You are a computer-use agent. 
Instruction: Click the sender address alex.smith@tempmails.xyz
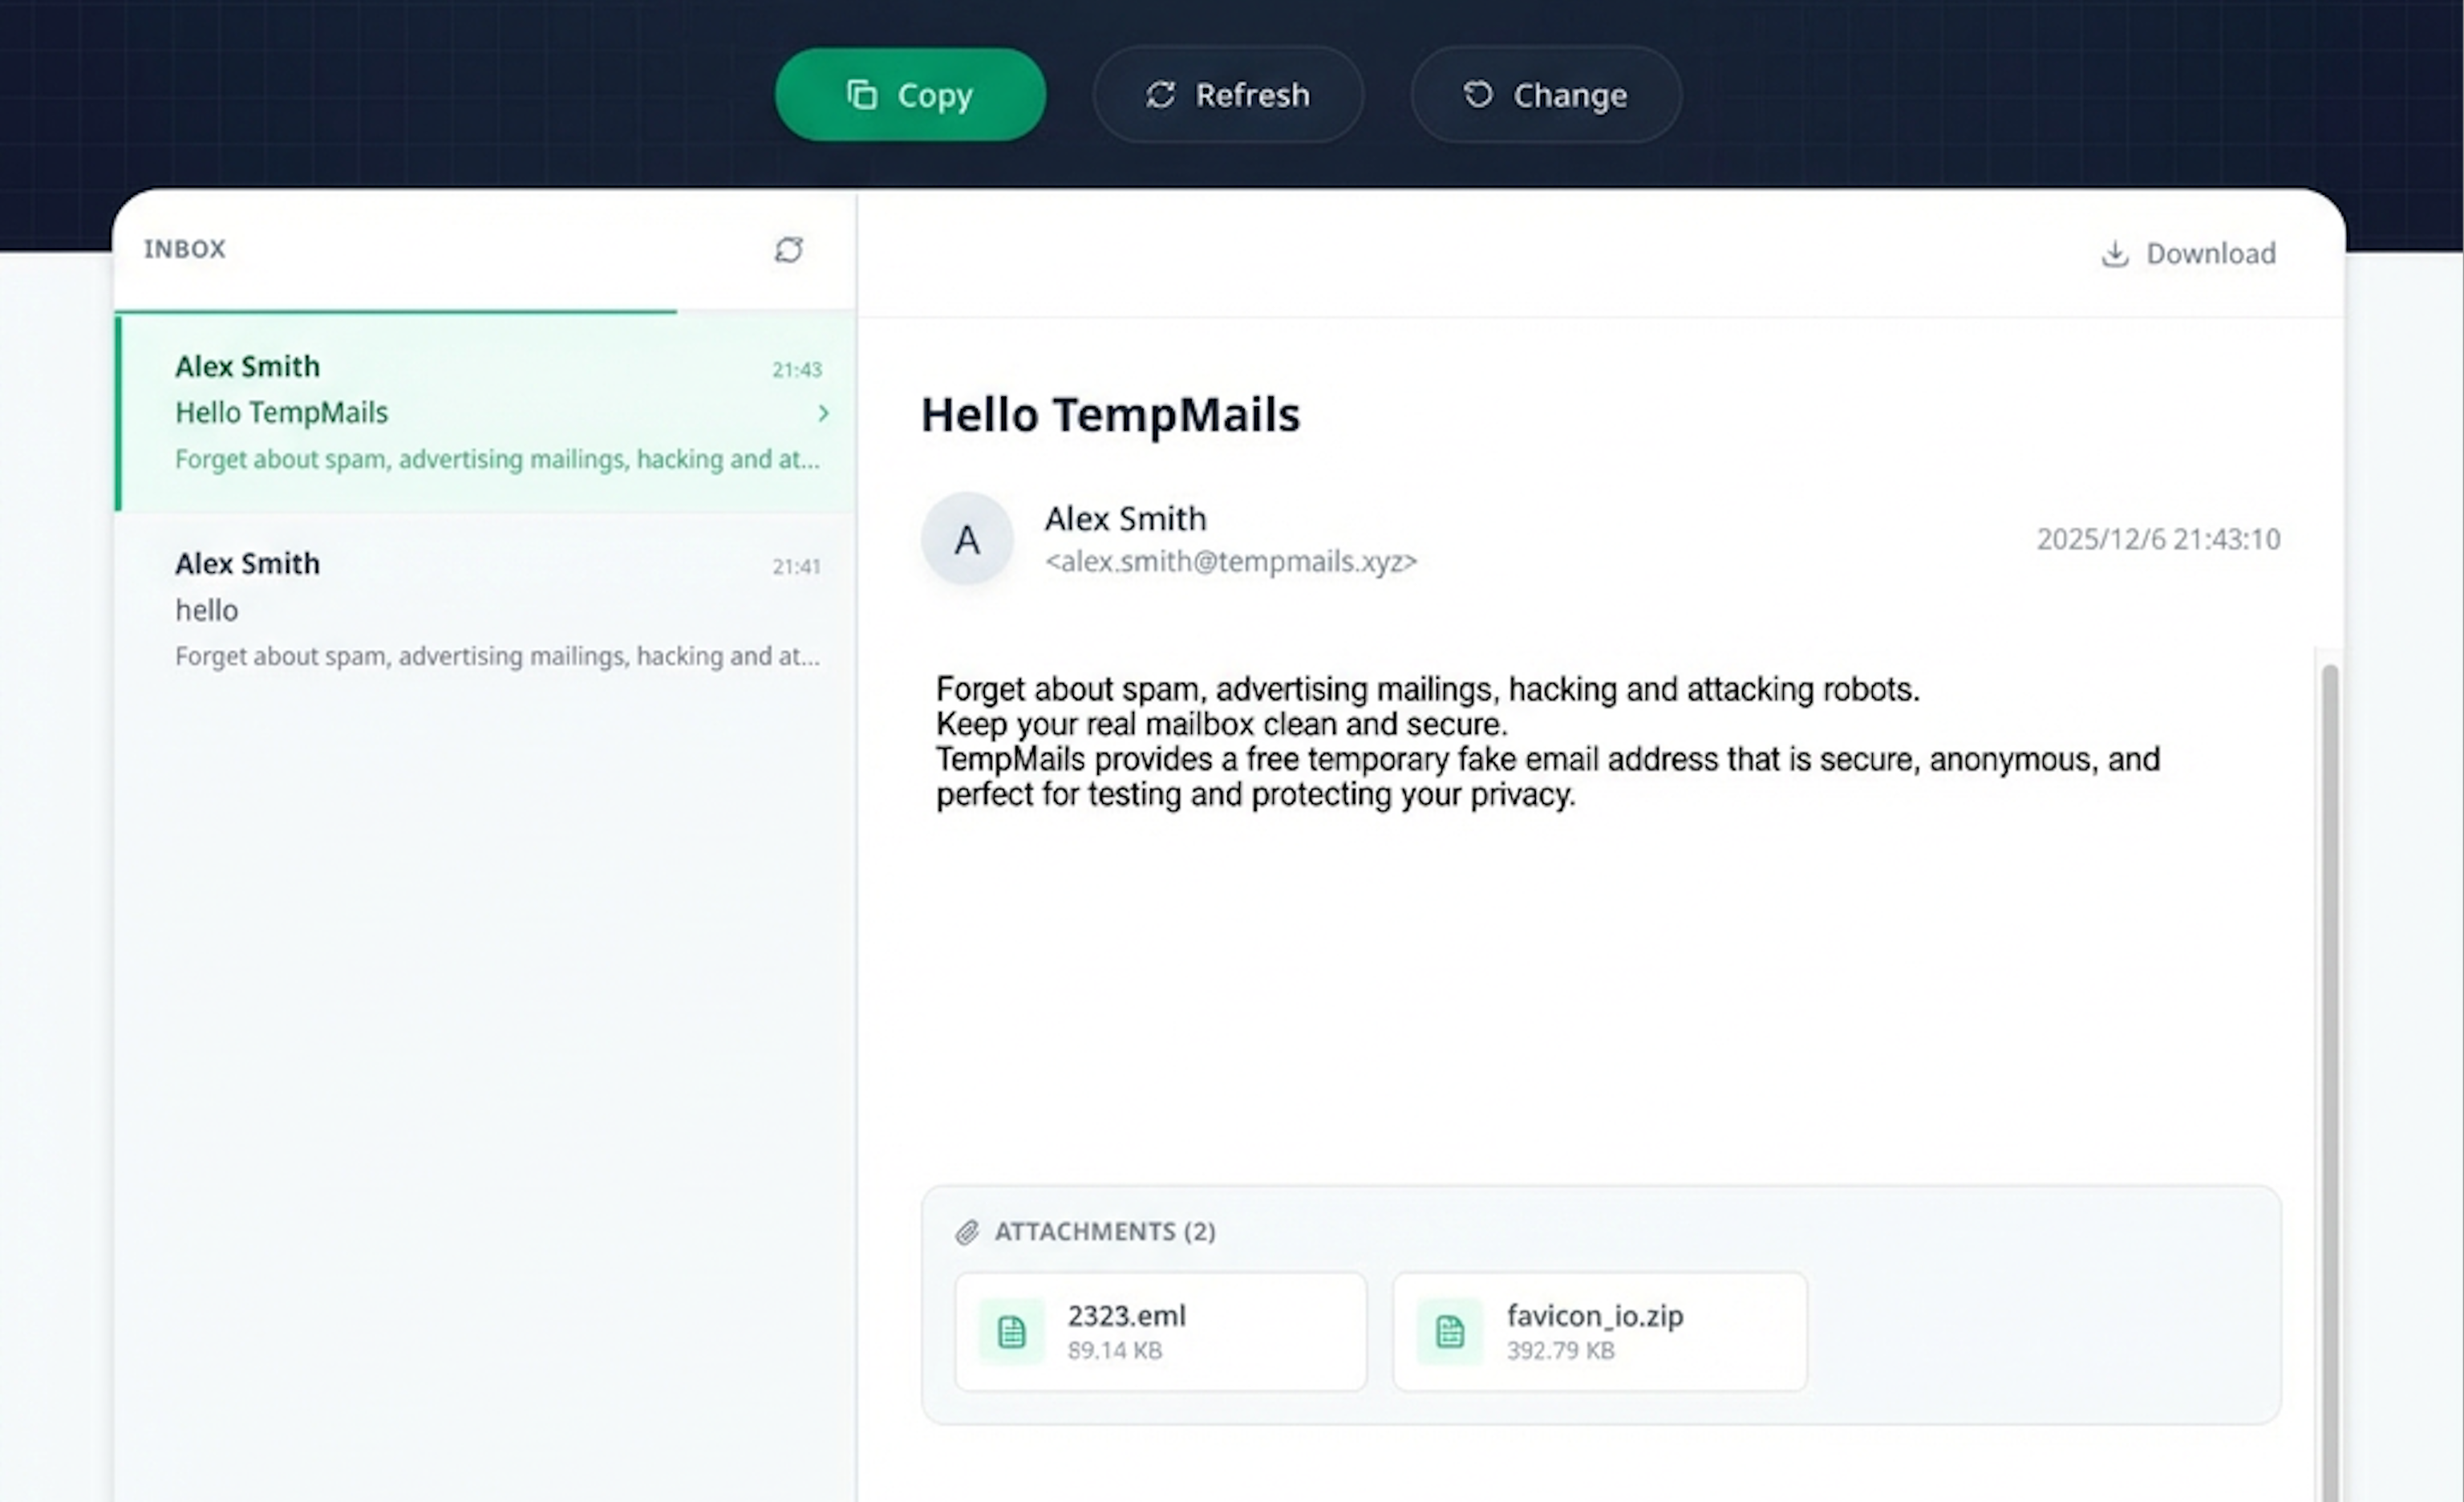tap(1231, 562)
